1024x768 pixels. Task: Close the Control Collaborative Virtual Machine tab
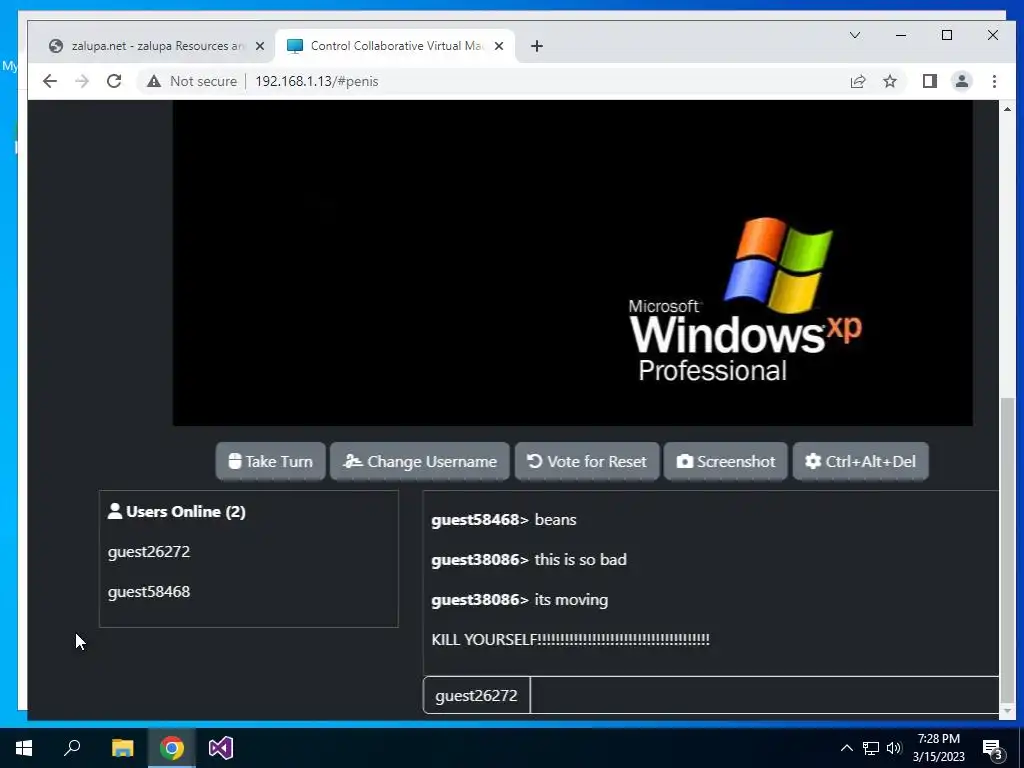point(499,46)
